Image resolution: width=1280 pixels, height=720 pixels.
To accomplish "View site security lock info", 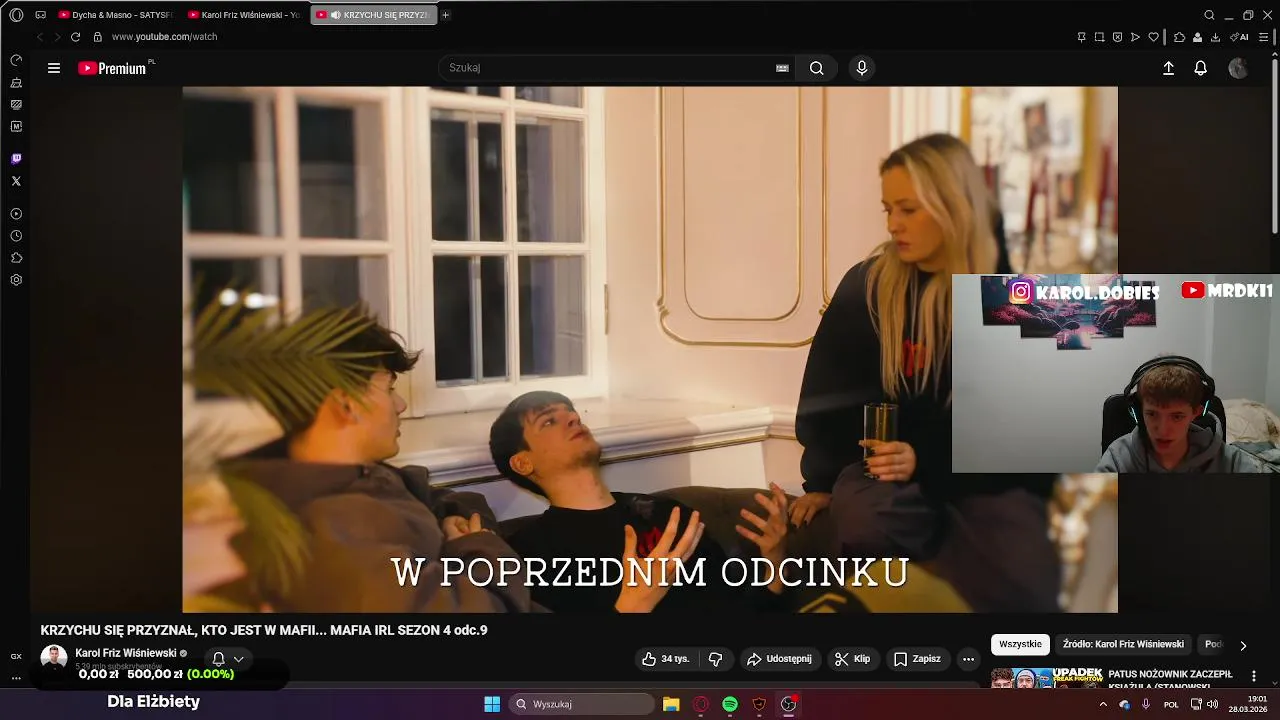I will tap(97, 37).
